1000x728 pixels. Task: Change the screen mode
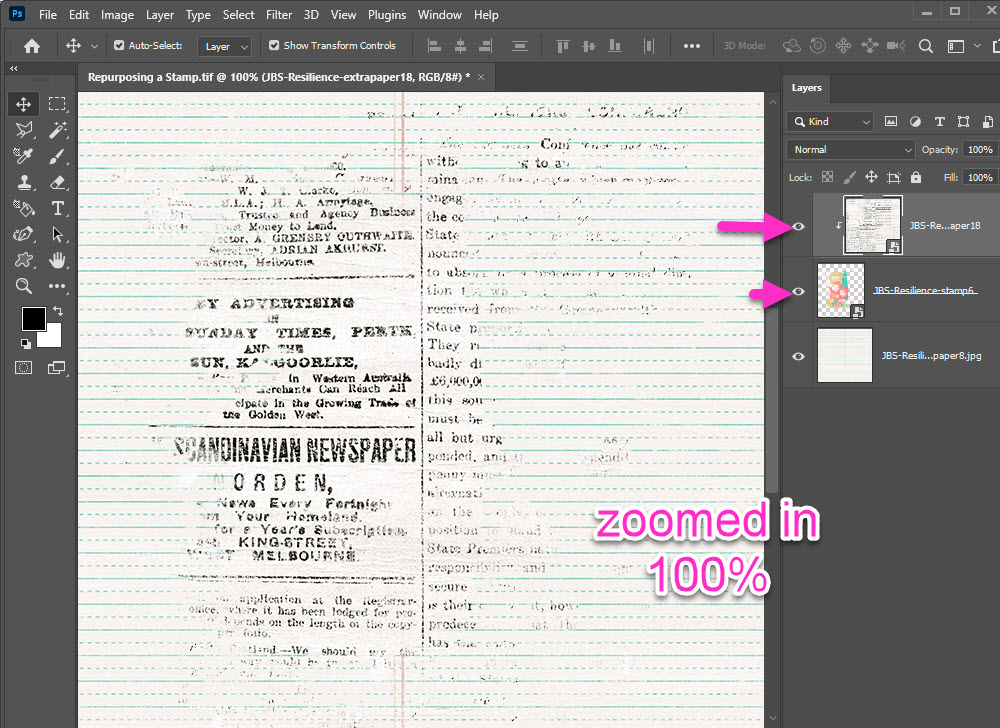pos(57,368)
